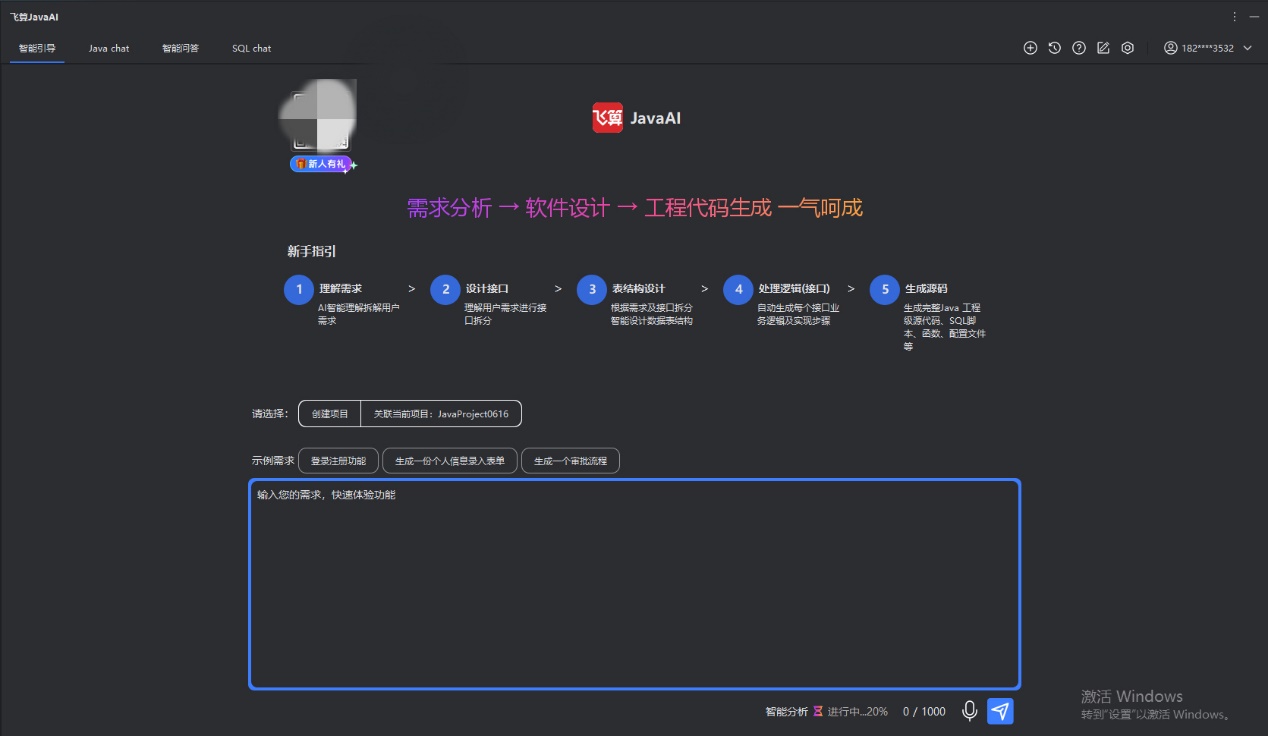Image resolution: width=1268 pixels, height=736 pixels.
Task: Click the 飞算 JavaAI logo
Action: pos(636,118)
